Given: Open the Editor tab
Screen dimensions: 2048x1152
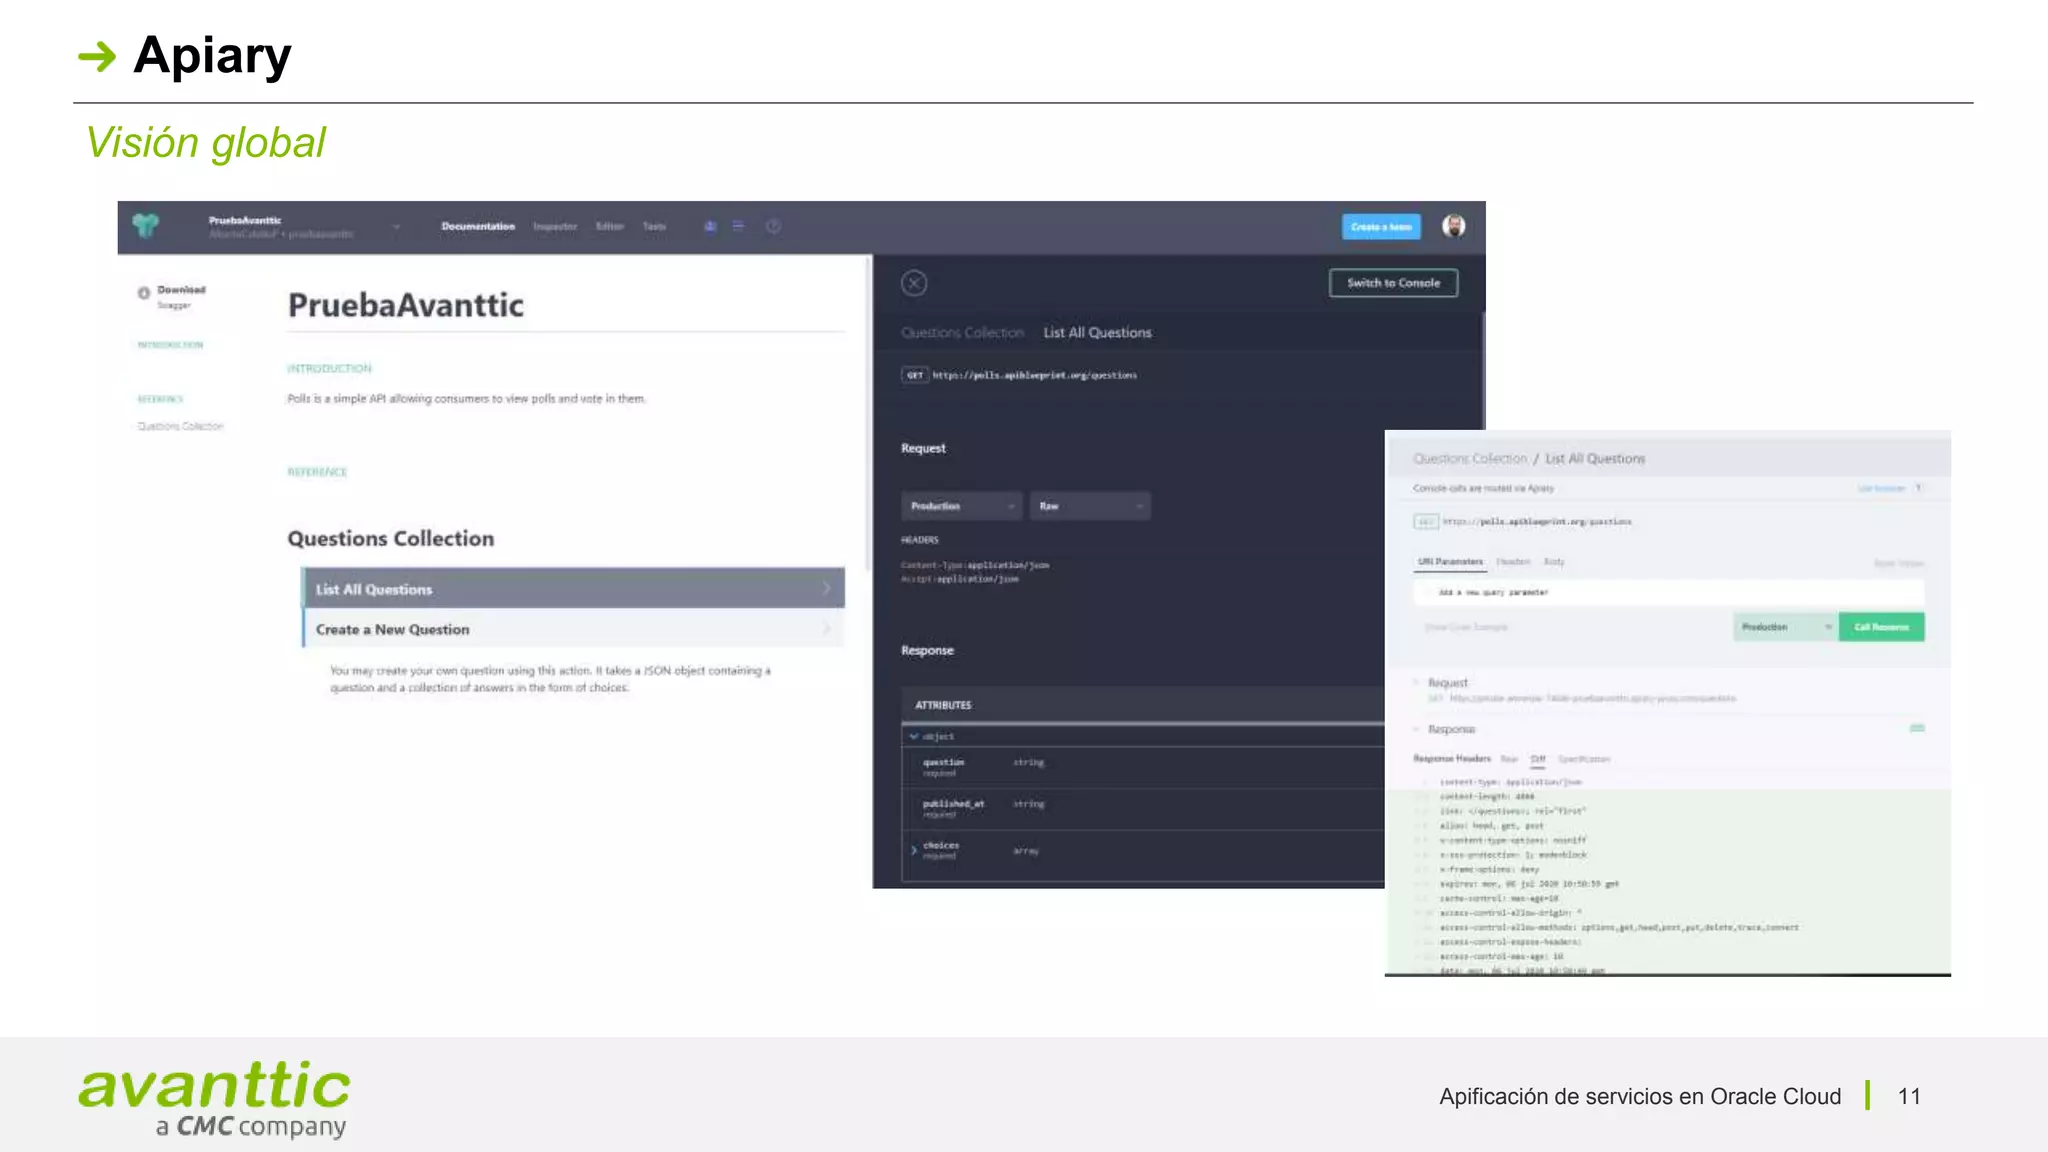Looking at the screenshot, I should point(610,227).
